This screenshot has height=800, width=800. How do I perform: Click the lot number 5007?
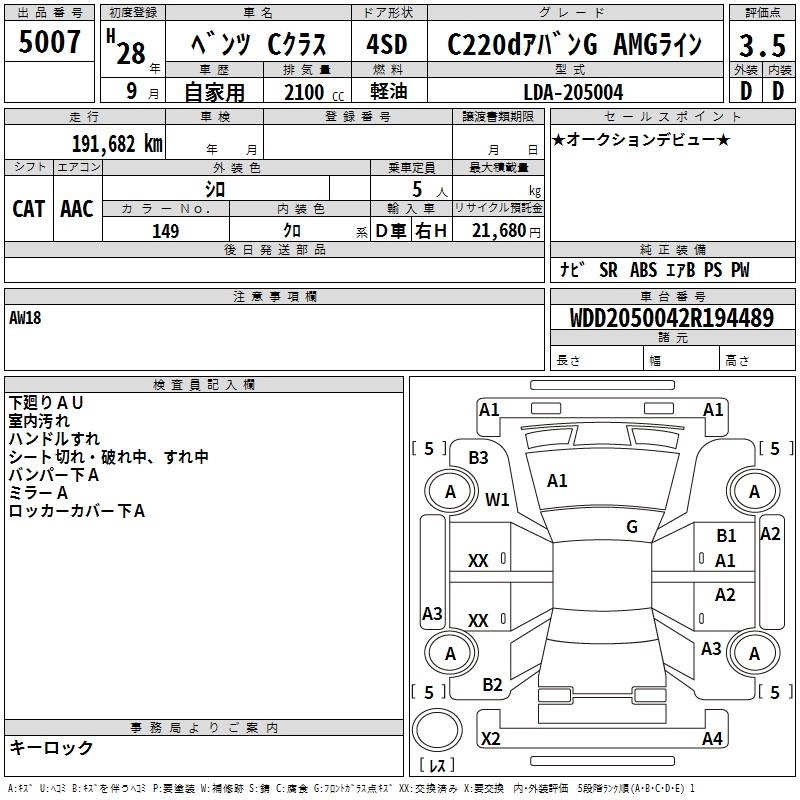coord(49,42)
